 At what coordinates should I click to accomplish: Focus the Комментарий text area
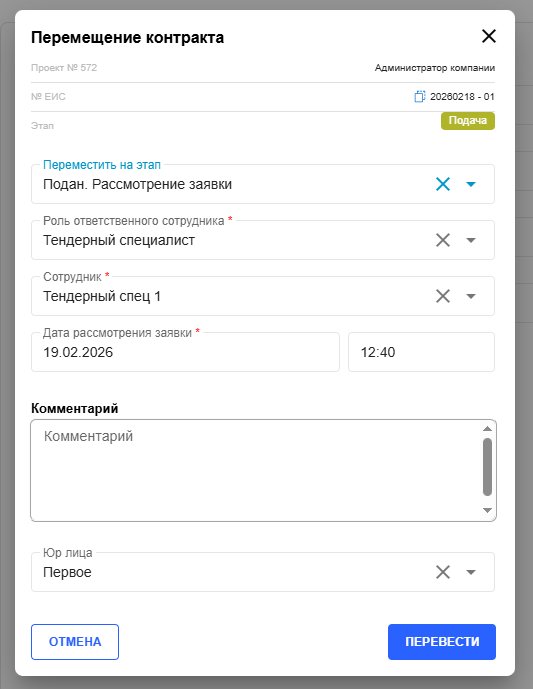point(257,470)
